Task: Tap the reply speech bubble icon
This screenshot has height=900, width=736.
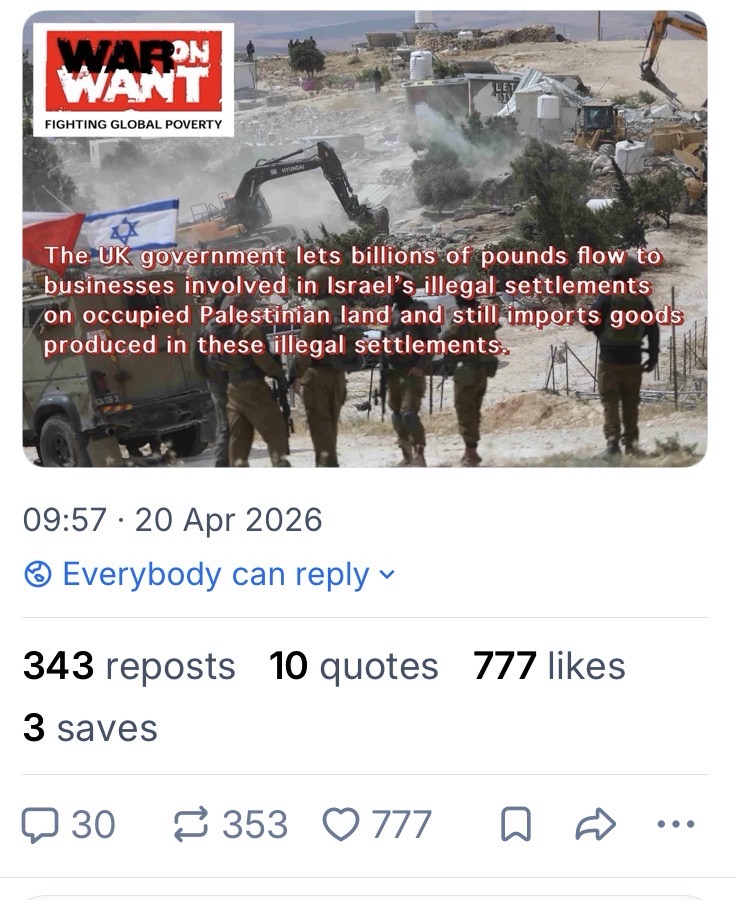Action: (x=40, y=825)
